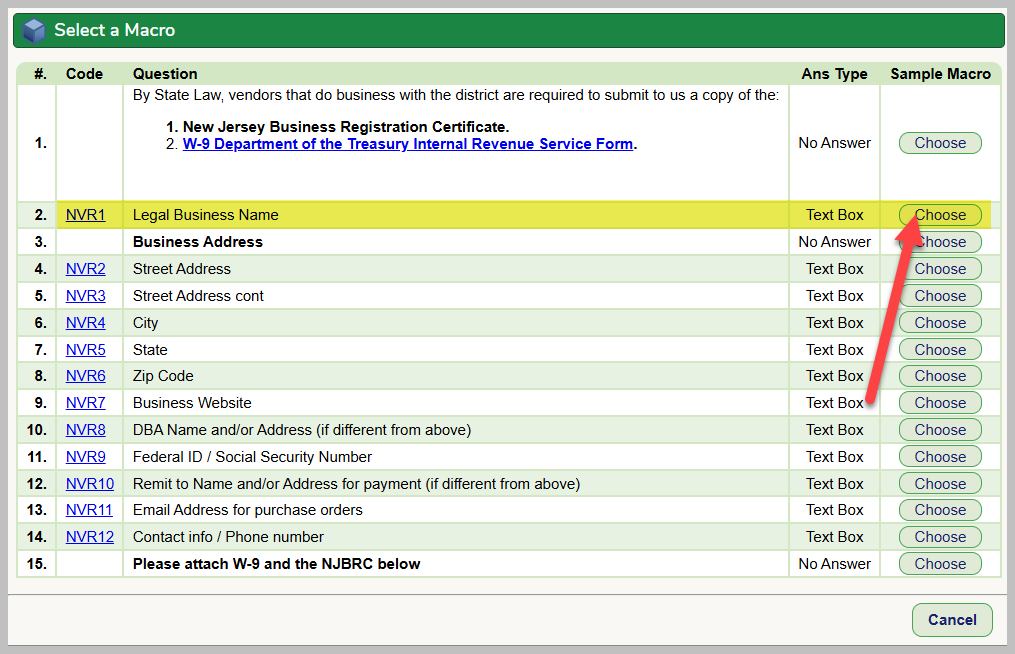This screenshot has height=654, width=1015.
Task: Choose the Legal Business Name macro
Action: click(940, 215)
